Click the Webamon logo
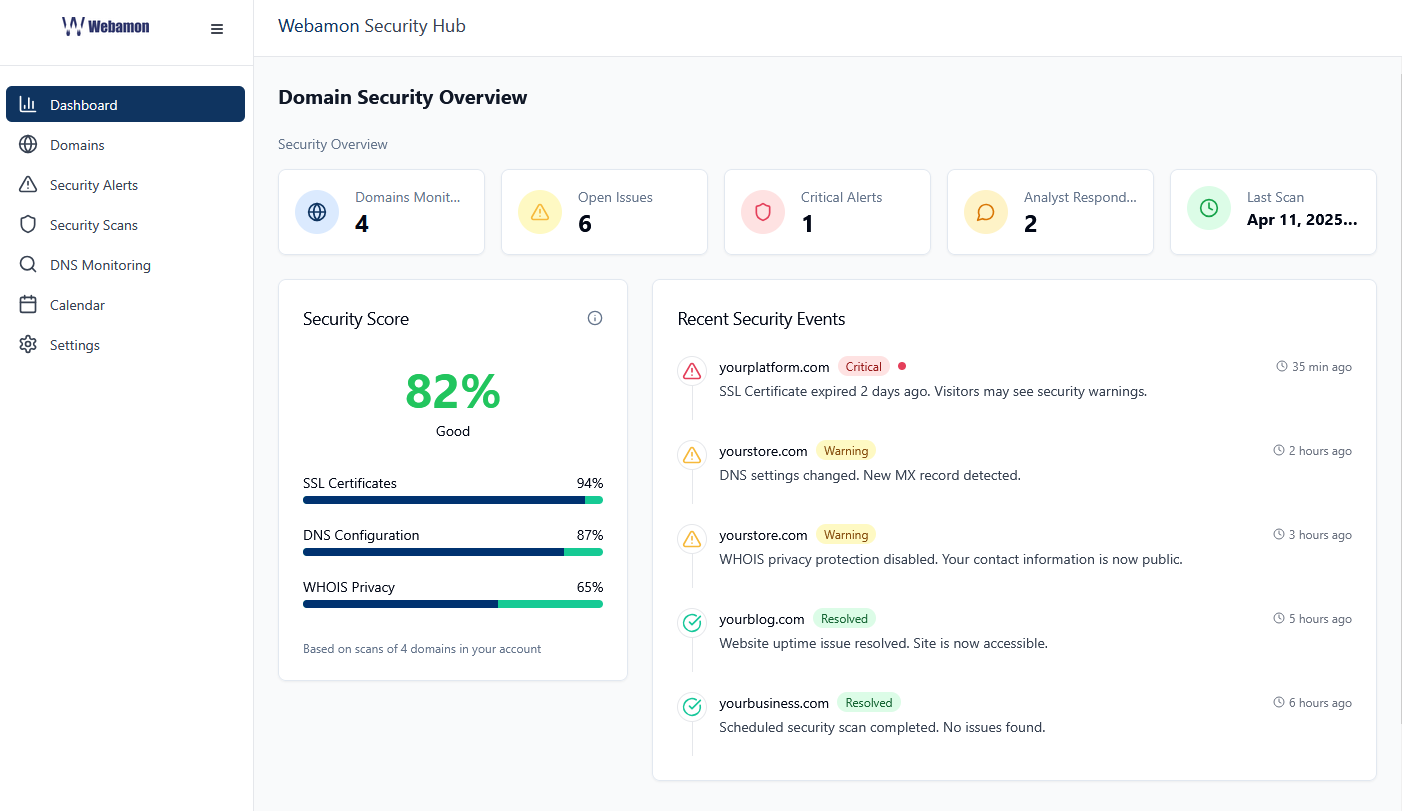1402x811 pixels. click(105, 27)
